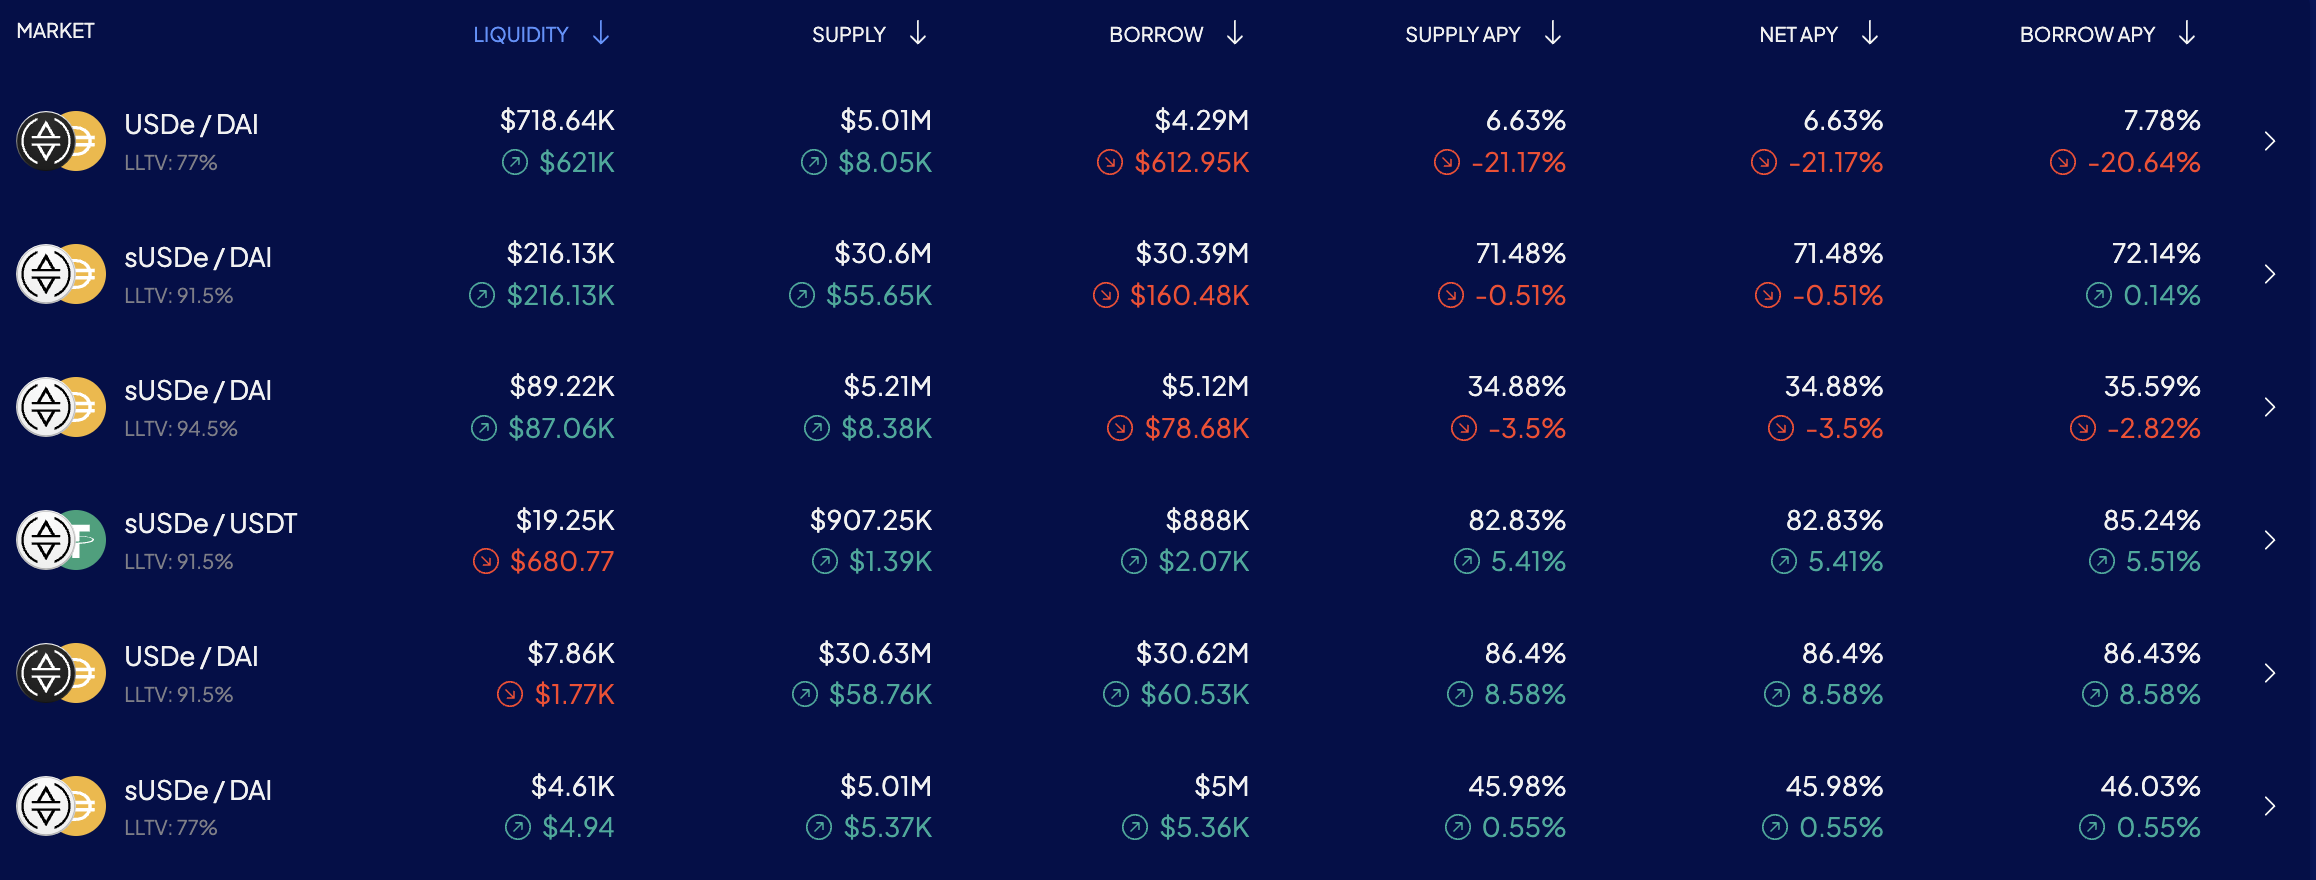Viewport: 2316px width, 880px height.
Task: Click the Net APY sort arrow
Action: pyautogui.click(x=1870, y=34)
